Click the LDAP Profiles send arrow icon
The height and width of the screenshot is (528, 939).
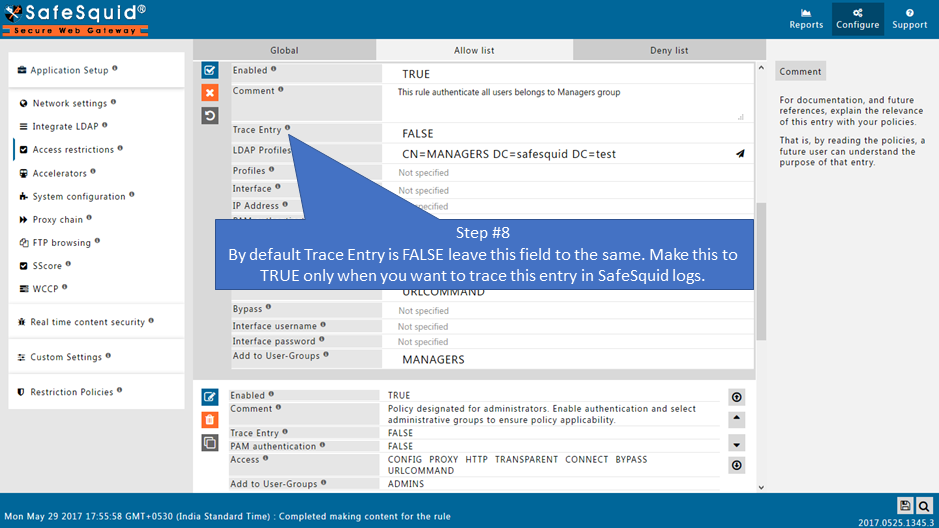tap(740, 154)
